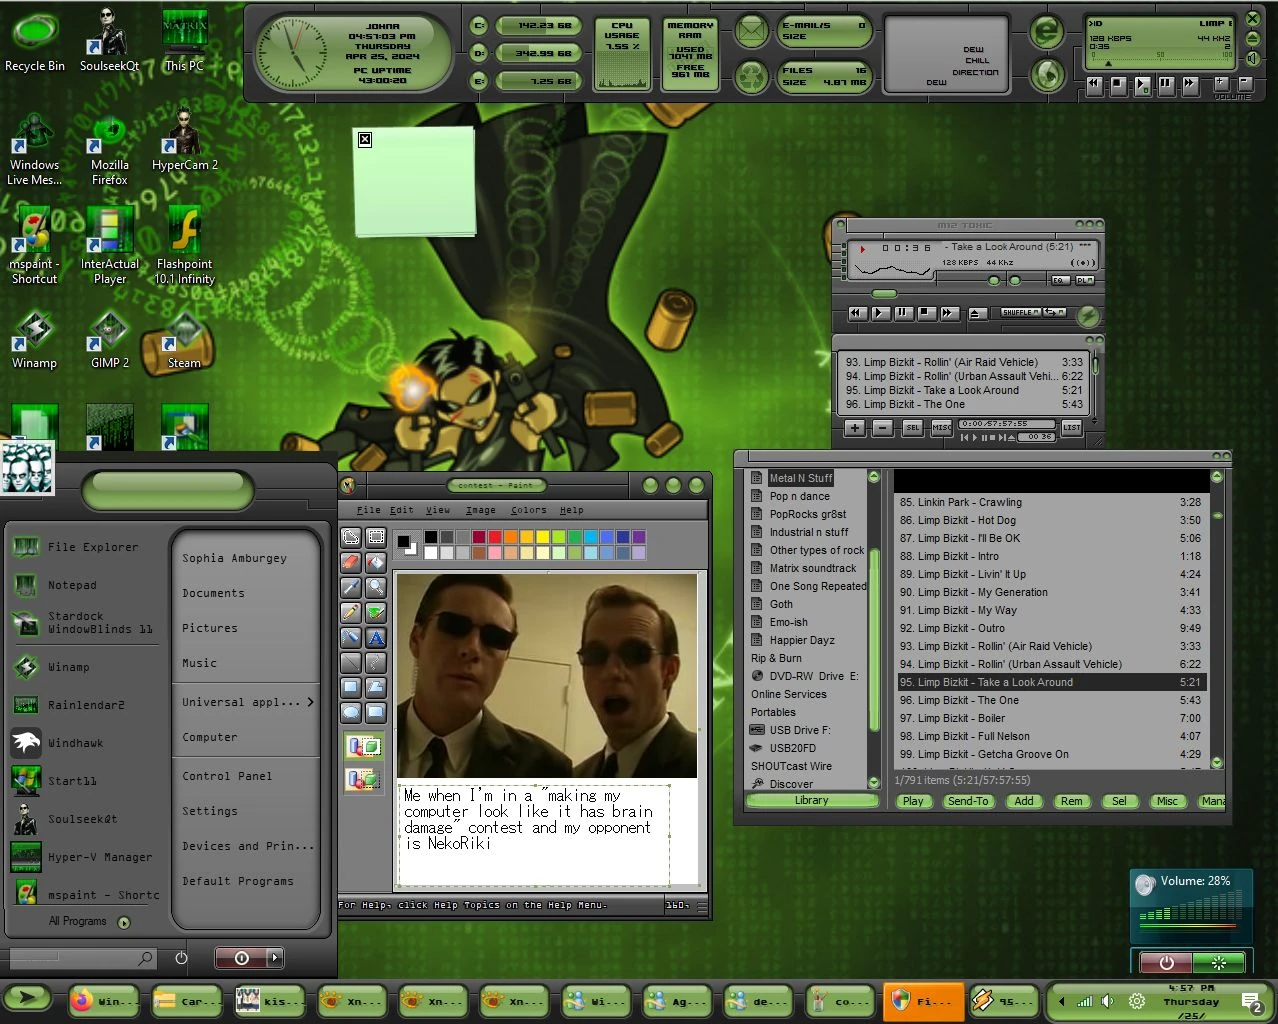Select the opaque text background option in Paint
This screenshot has width=1278, height=1024.
coord(363,746)
